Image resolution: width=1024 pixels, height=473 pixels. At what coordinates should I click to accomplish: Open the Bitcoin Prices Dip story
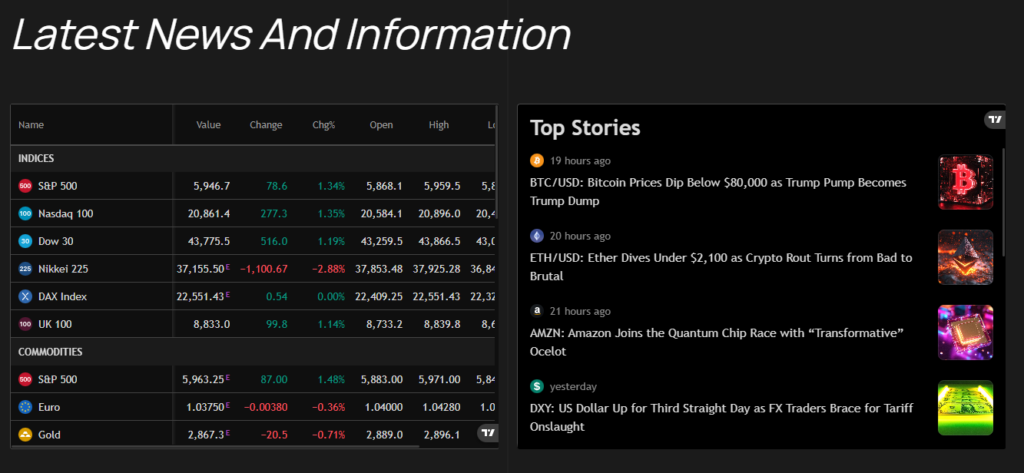(x=718, y=192)
